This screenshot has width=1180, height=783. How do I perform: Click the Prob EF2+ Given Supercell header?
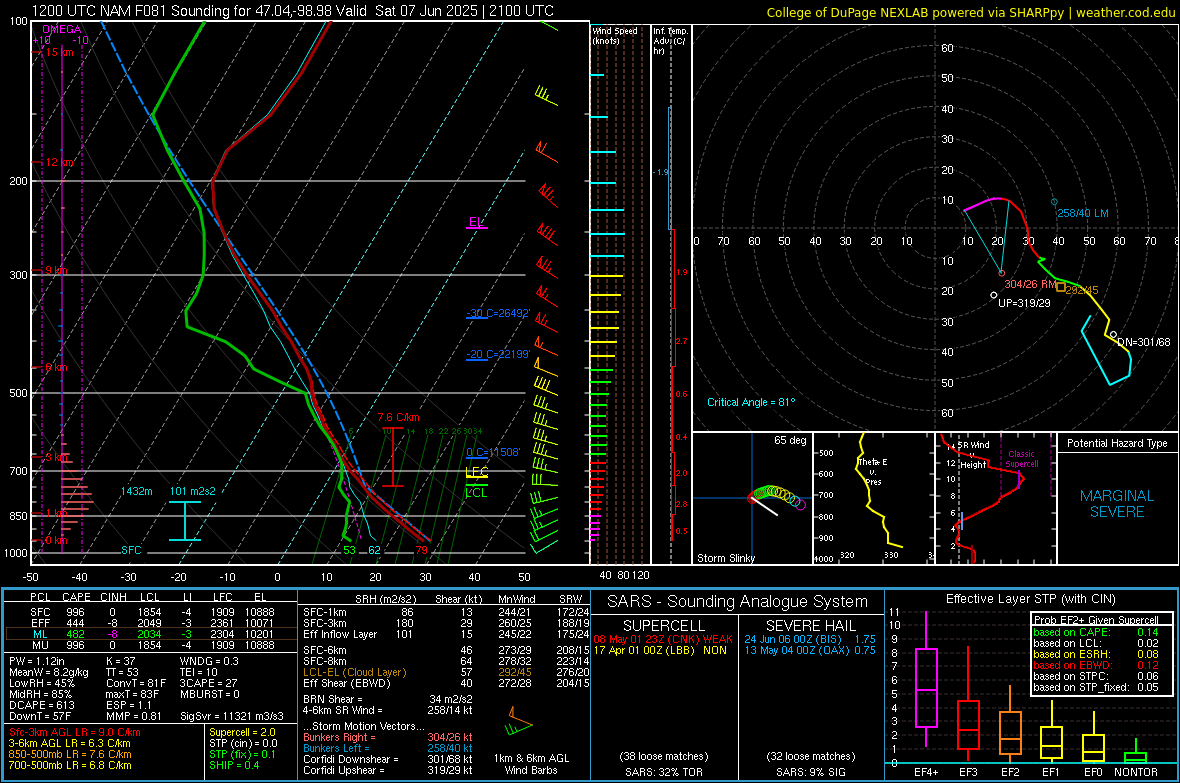coord(1096,620)
